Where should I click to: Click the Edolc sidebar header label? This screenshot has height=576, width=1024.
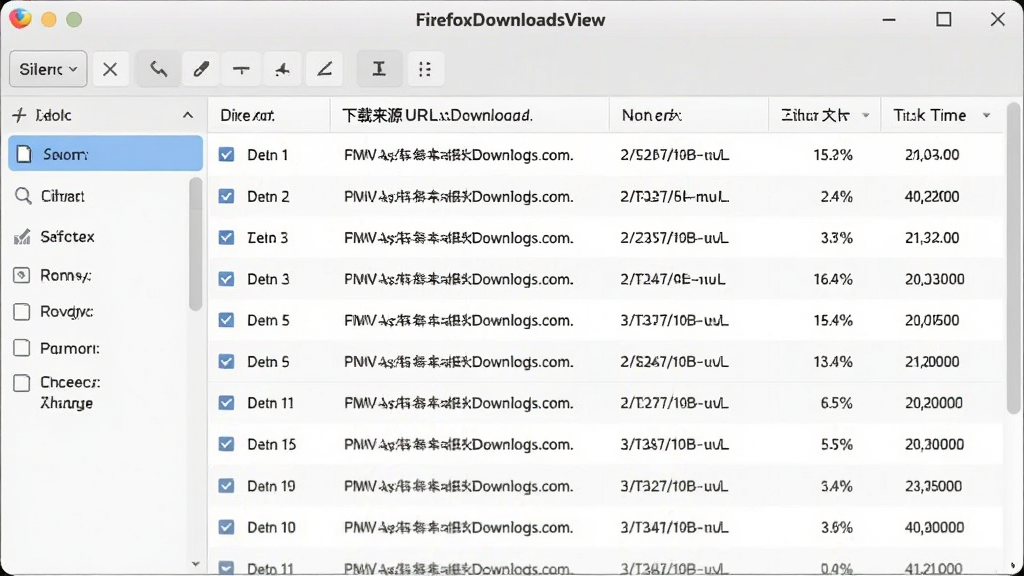pyautogui.click(x=54, y=116)
